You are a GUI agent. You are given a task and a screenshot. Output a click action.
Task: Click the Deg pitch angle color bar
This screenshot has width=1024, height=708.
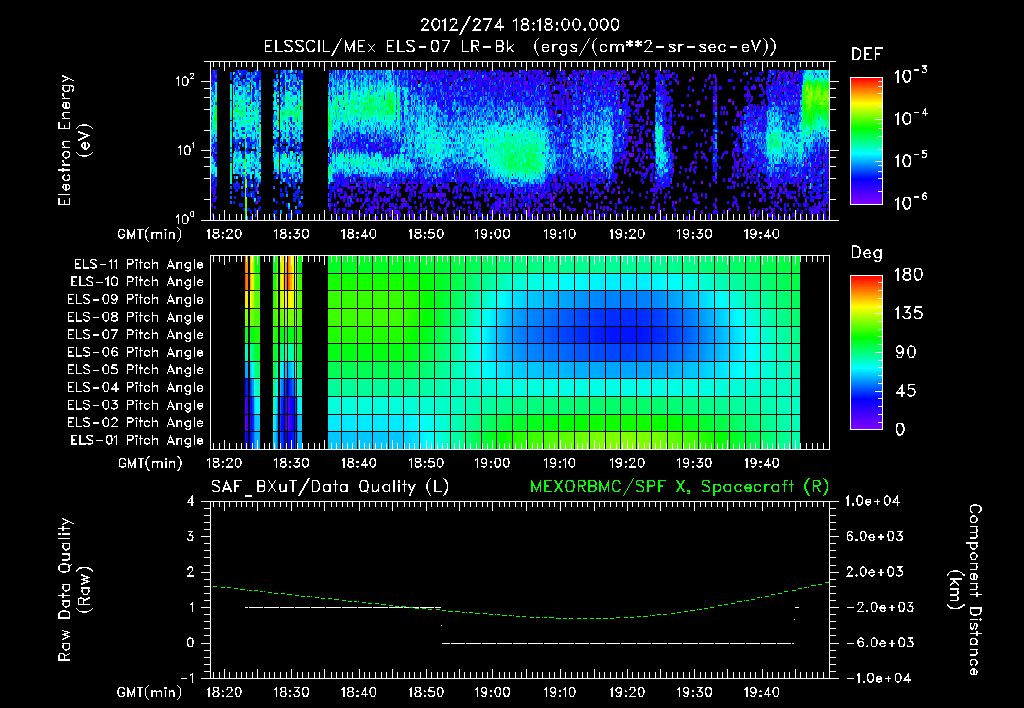[867, 352]
